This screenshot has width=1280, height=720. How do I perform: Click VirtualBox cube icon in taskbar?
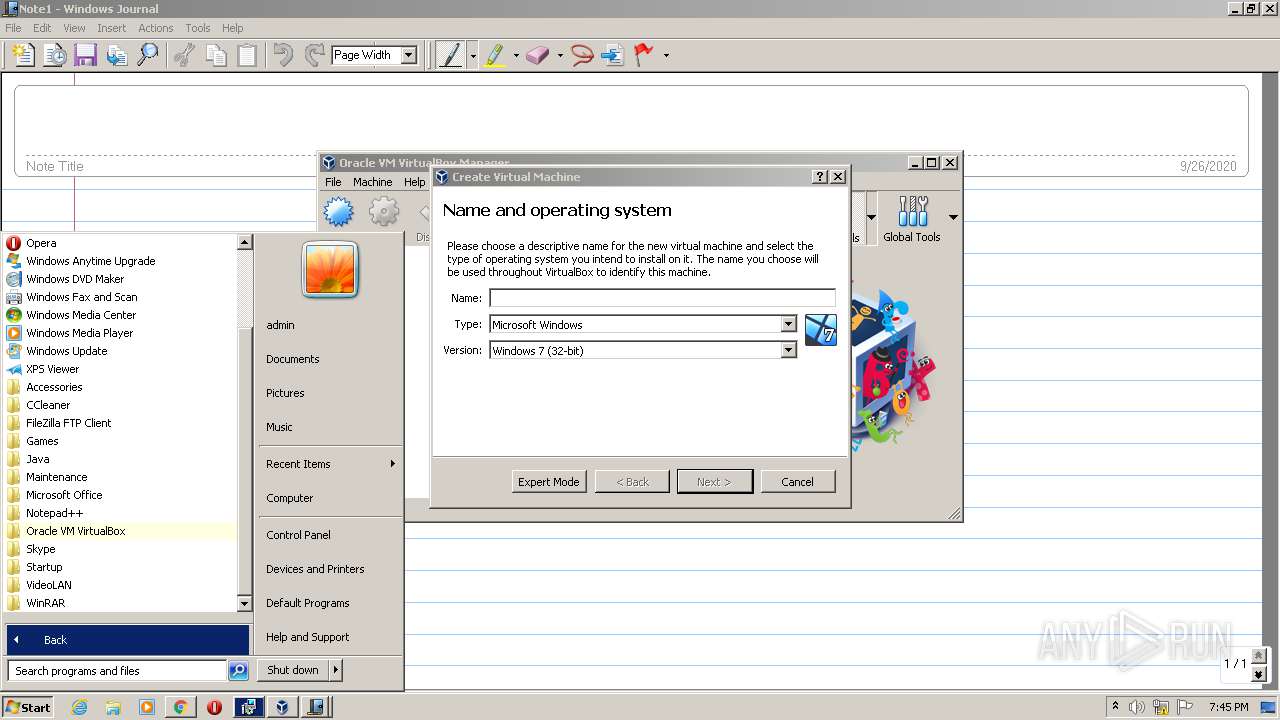(x=282, y=707)
